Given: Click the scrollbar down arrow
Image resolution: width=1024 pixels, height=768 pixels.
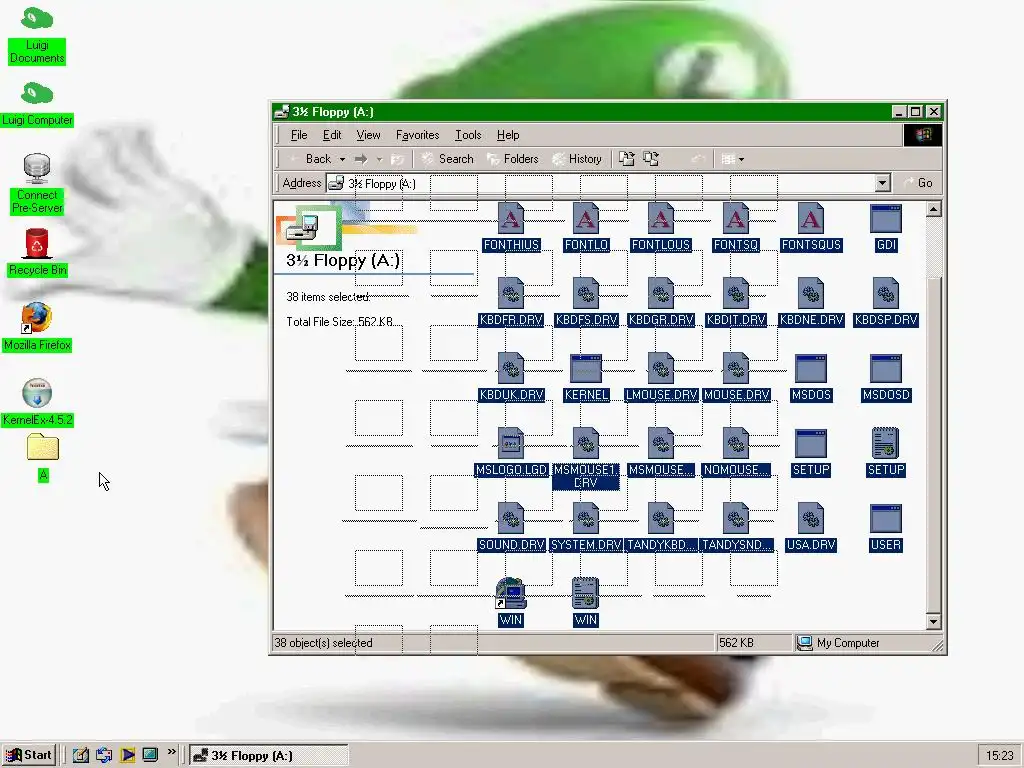Looking at the screenshot, I should pos(934,622).
